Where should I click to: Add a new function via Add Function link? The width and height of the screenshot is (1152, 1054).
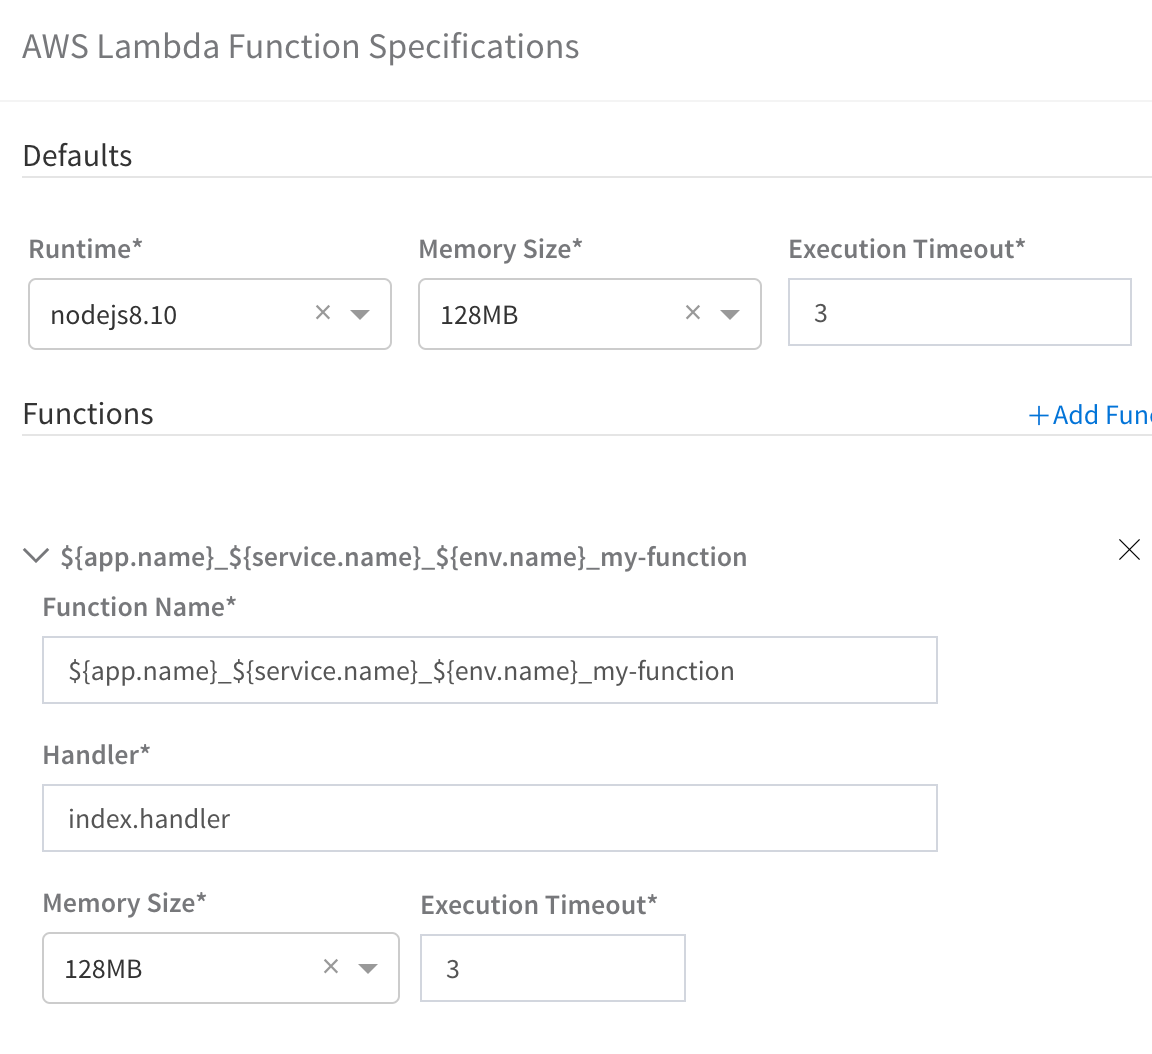click(x=1090, y=415)
